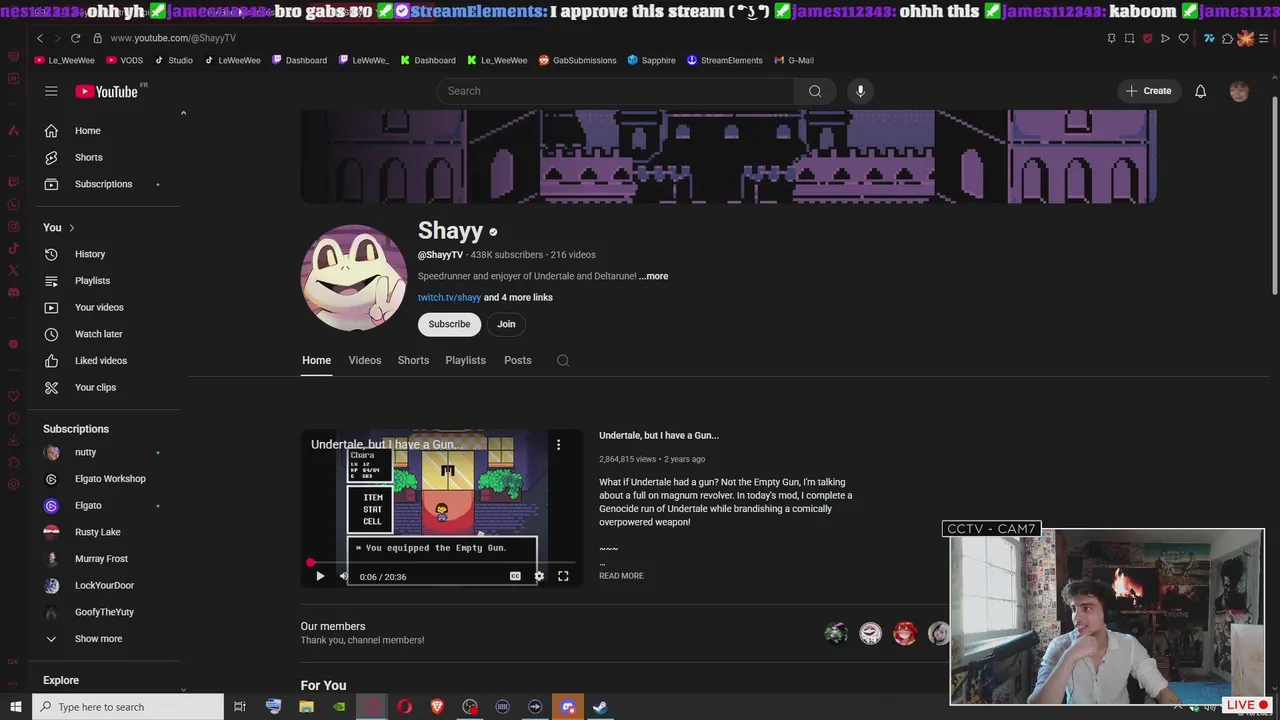1280x720 pixels.
Task: Enter fullscreen on the featured video
Action: click(563, 576)
